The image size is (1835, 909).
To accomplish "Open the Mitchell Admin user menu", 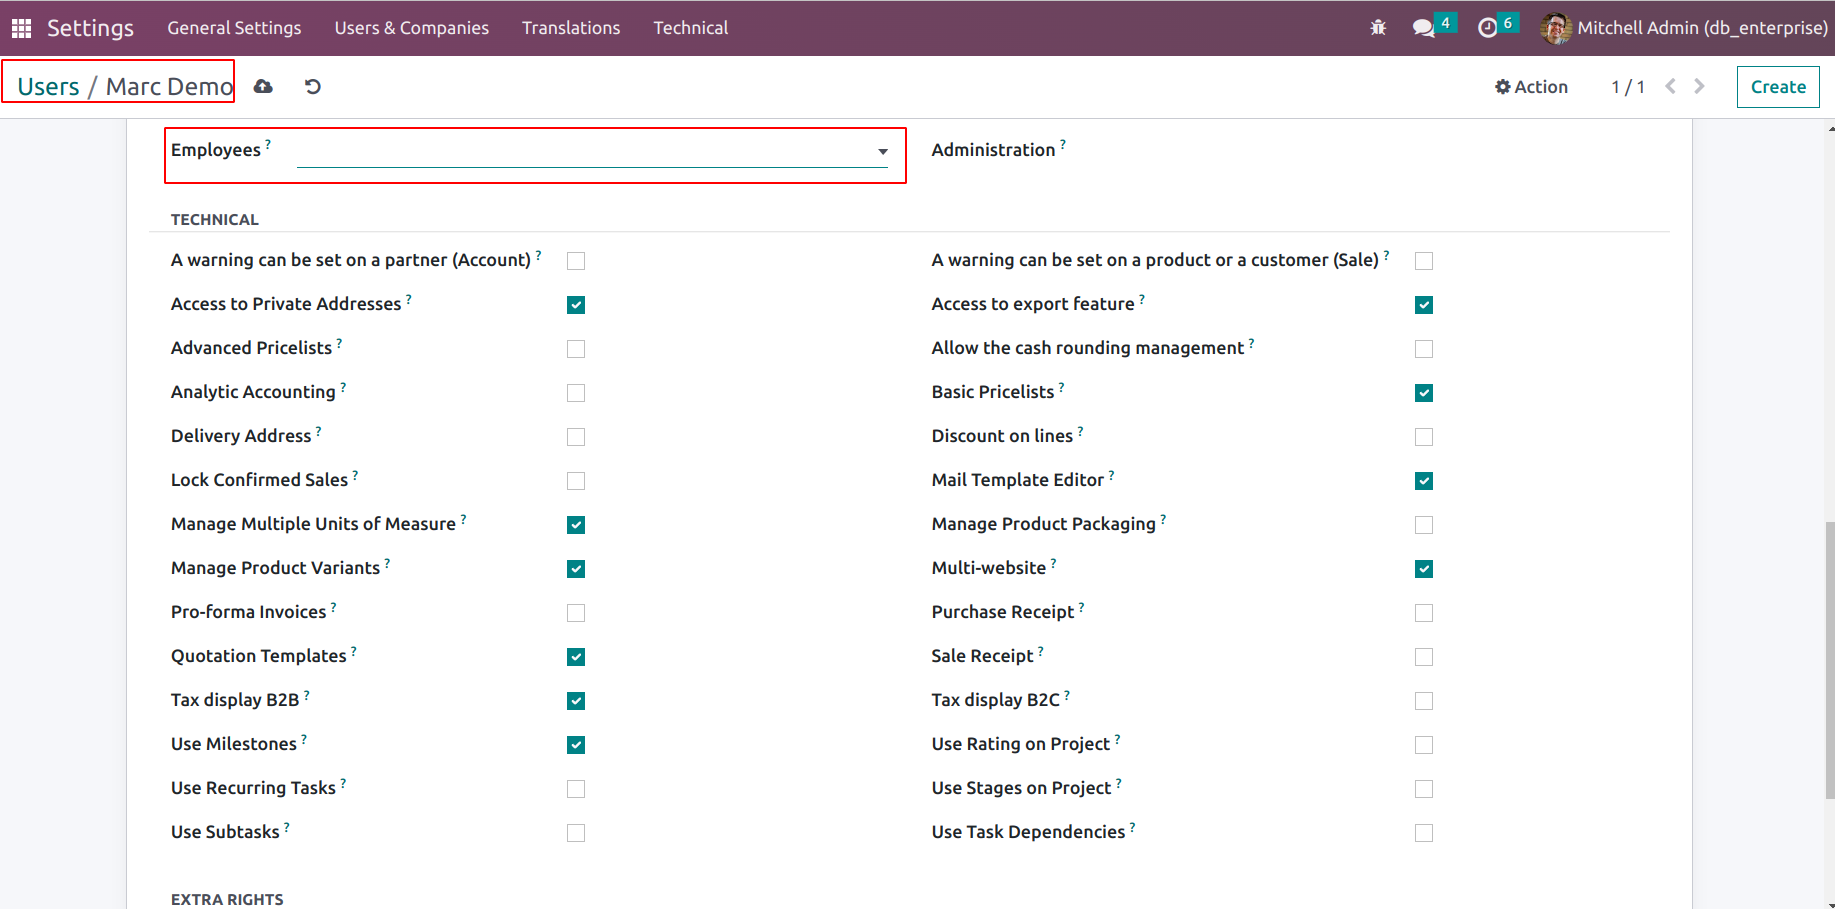I will pyautogui.click(x=1684, y=28).
